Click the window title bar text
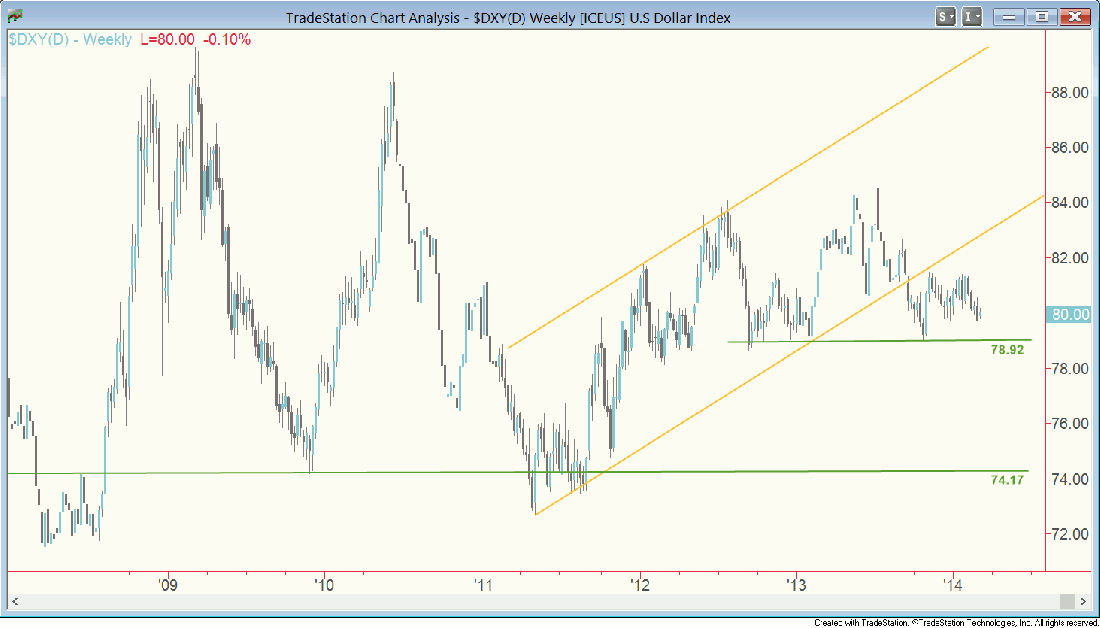Image resolution: width=1100 pixels, height=628 pixels. (508, 17)
